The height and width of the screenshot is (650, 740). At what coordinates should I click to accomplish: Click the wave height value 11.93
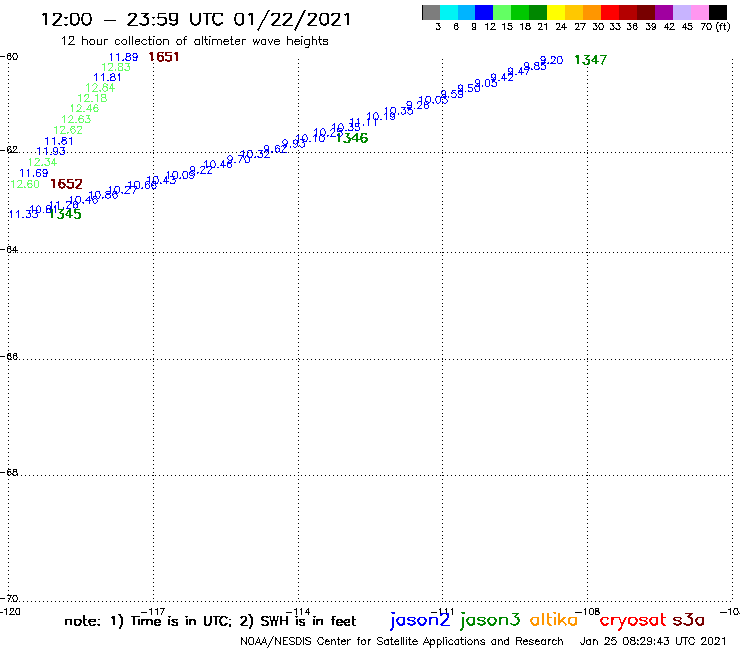click(50, 151)
